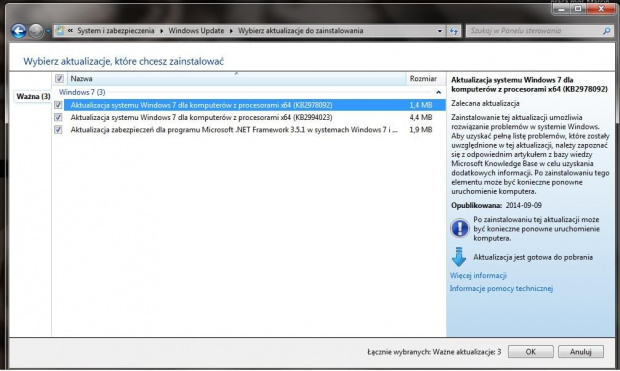Viewport: 620px width, 371px height.
Task: Sort list by Rozmiar column header
Action: click(425, 78)
